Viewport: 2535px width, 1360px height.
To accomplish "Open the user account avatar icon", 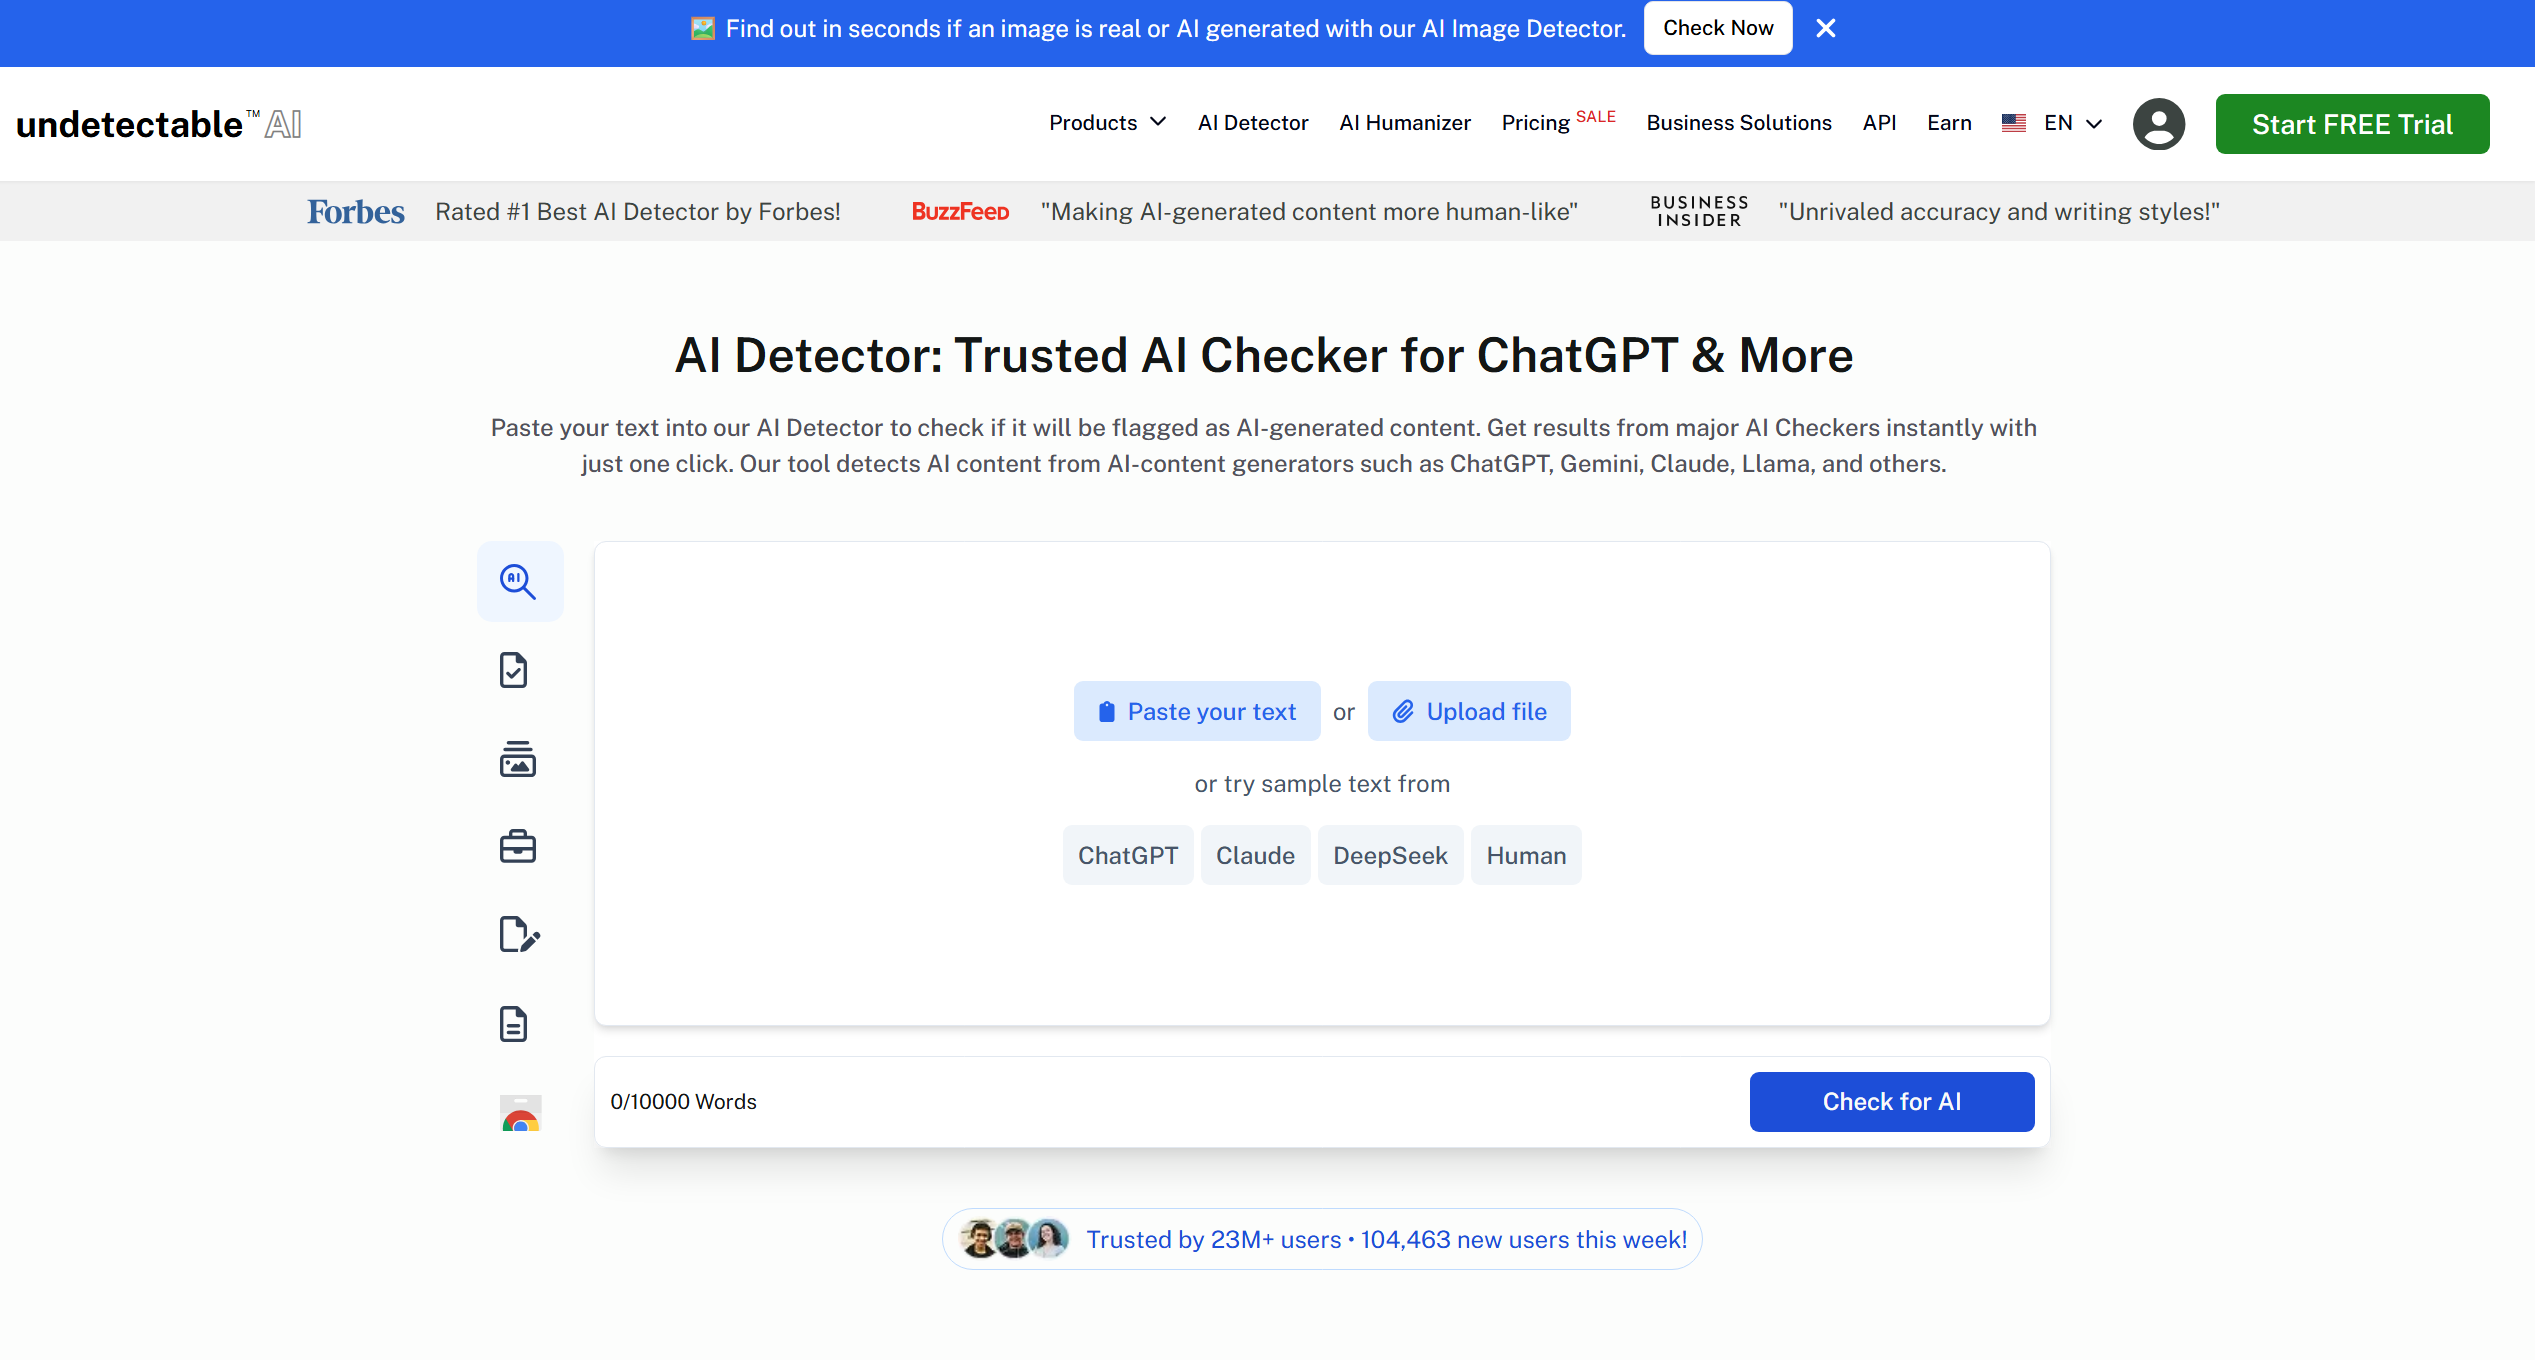I will tap(2158, 124).
